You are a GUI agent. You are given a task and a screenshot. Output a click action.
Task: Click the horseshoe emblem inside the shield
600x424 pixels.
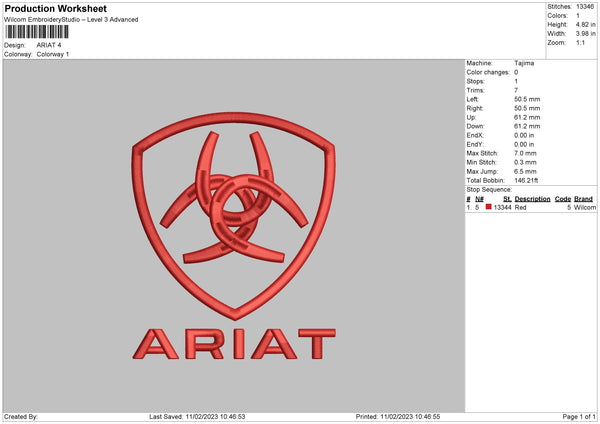coord(233,201)
